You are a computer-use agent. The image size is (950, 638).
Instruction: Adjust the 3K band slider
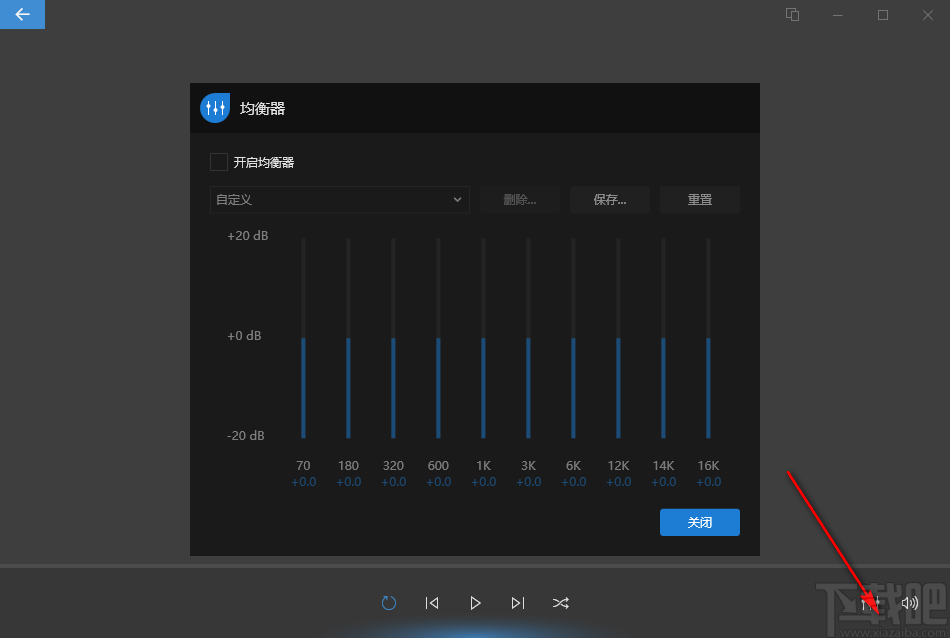tap(528, 338)
